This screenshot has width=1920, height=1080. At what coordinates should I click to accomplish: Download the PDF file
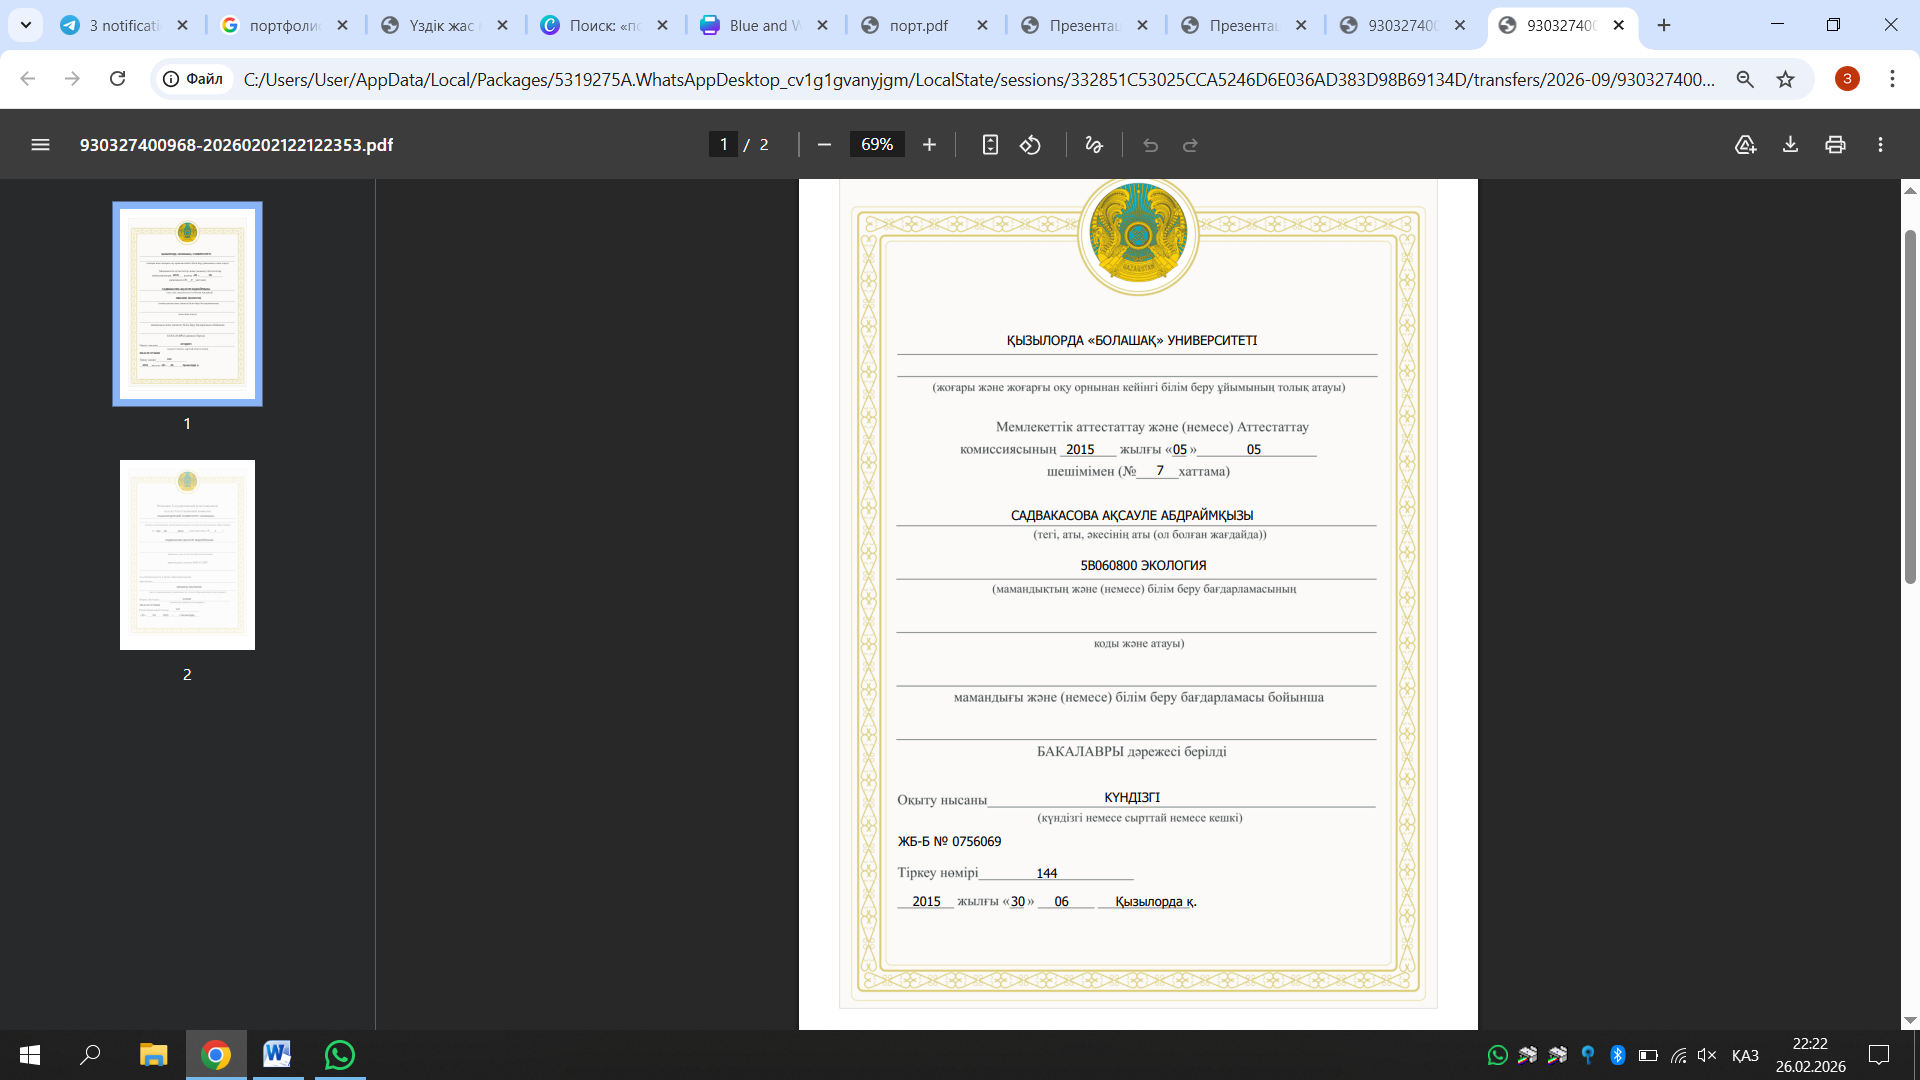(x=1790, y=145)
